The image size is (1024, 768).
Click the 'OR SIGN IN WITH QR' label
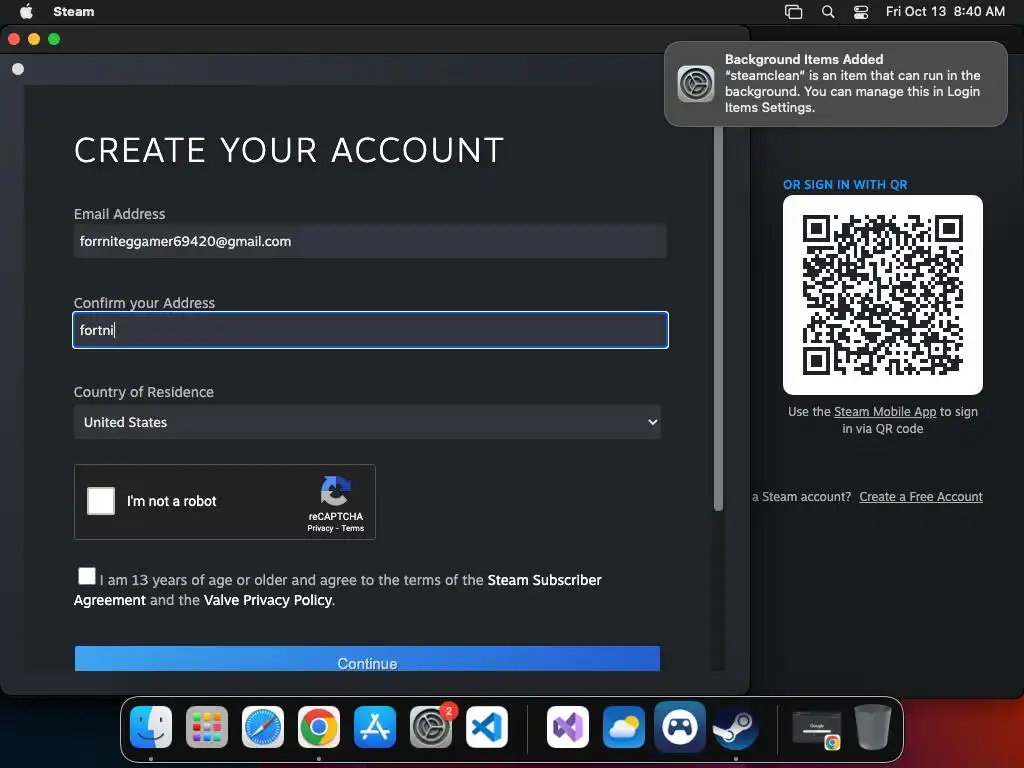click(x=845, y=185)
